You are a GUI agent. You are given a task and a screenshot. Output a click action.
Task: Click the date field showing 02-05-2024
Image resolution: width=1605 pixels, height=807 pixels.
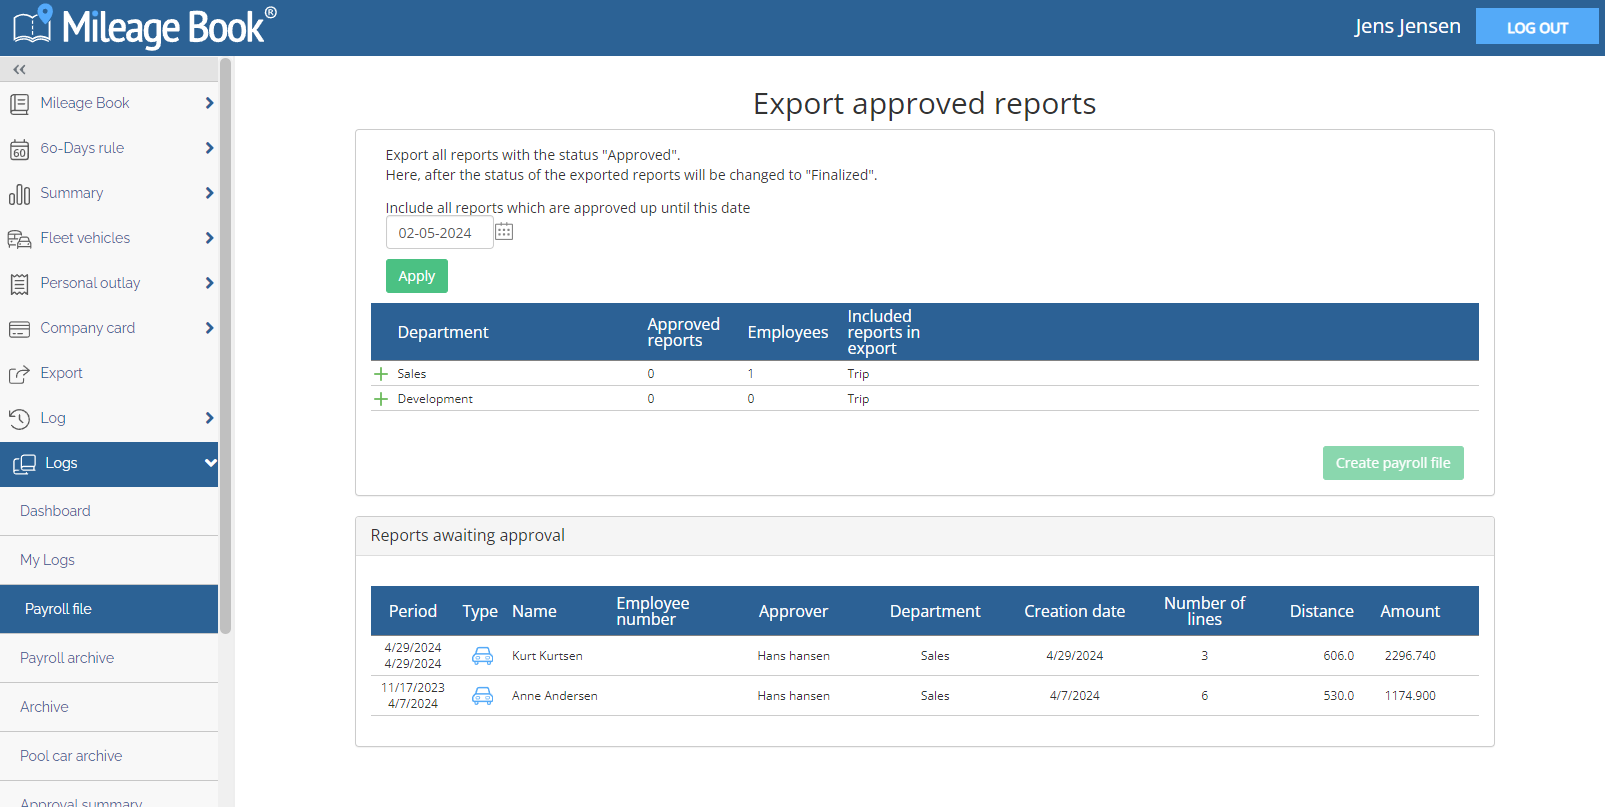439,233
